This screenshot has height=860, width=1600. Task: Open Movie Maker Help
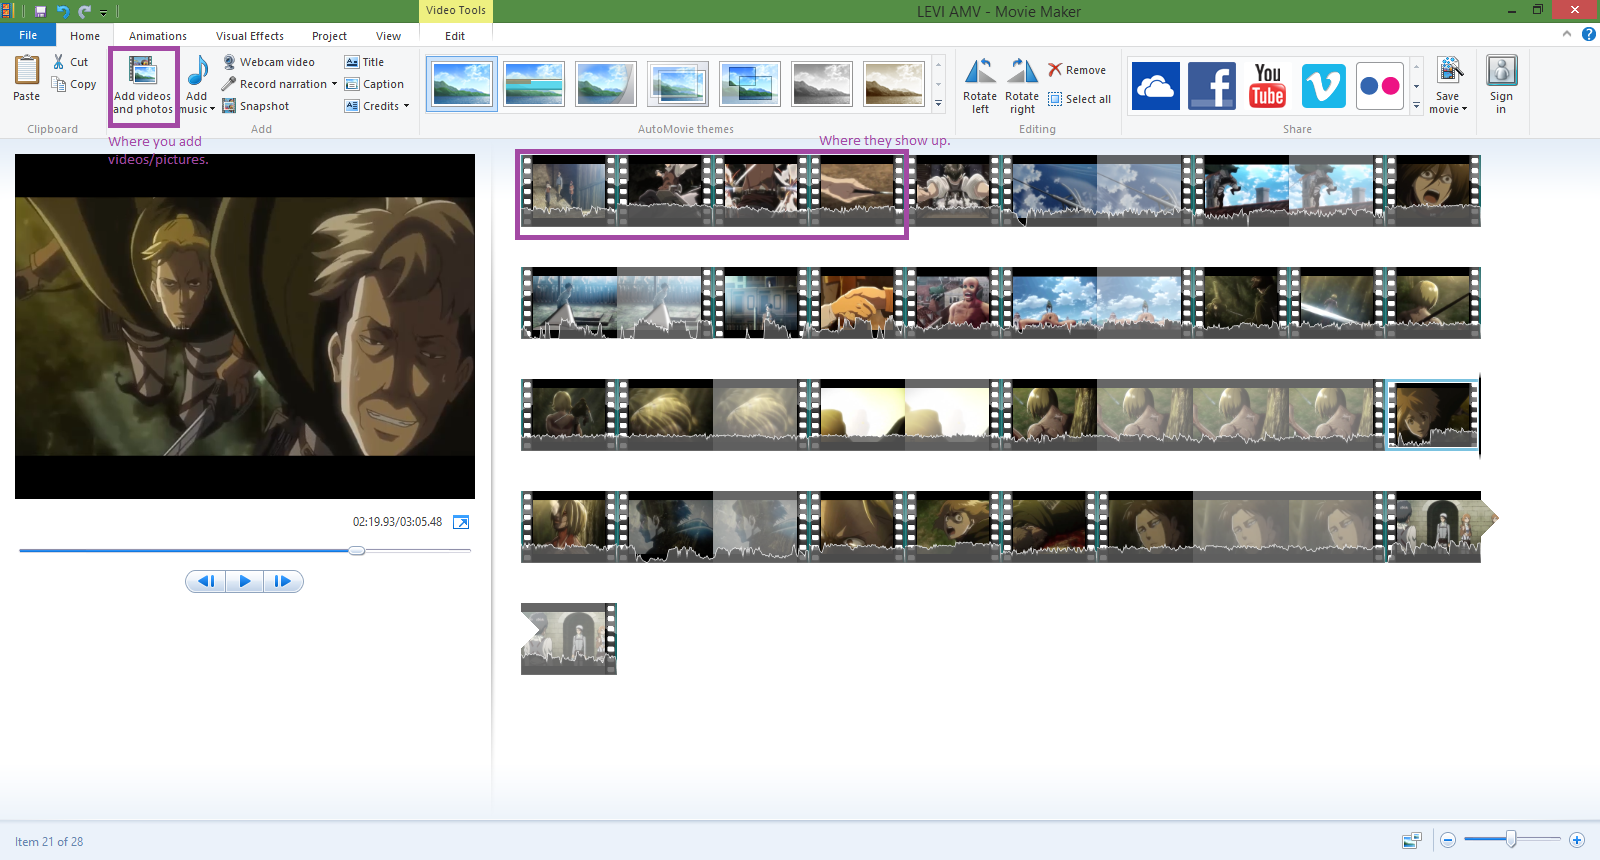click(1589, 34)
